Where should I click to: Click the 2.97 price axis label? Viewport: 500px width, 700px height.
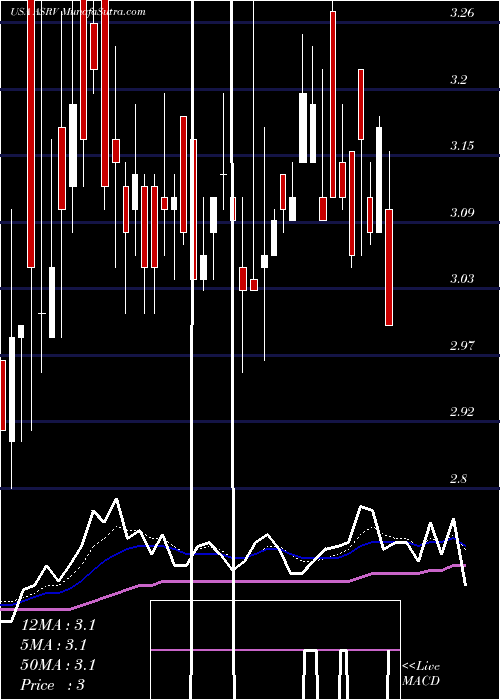462,346
